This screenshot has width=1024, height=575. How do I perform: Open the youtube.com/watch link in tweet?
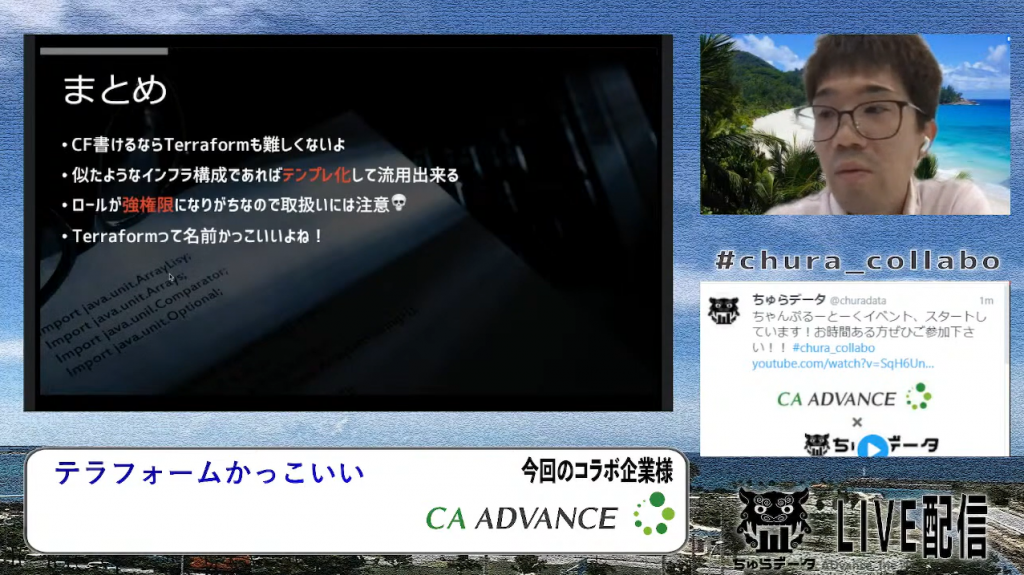[842, 363]
